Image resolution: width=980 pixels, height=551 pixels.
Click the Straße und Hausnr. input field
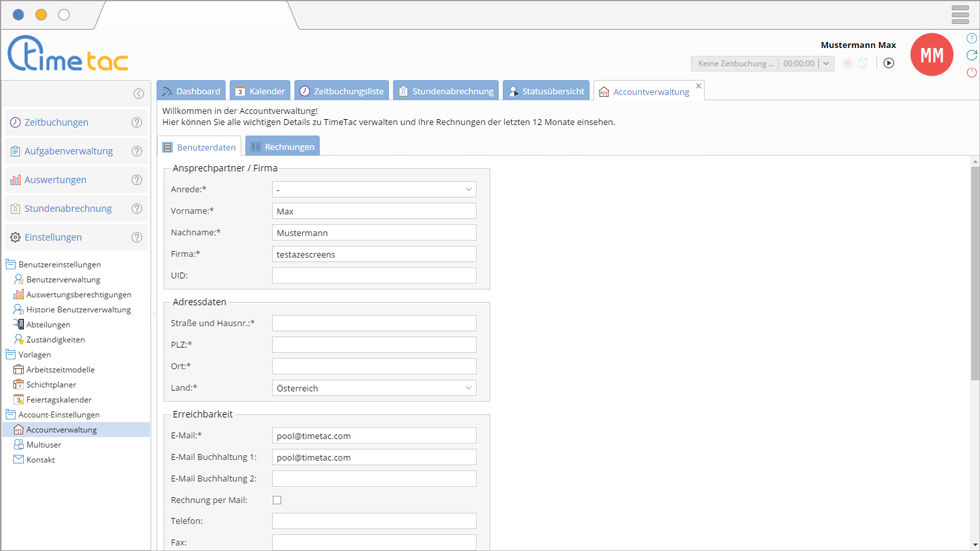point(374,323)
